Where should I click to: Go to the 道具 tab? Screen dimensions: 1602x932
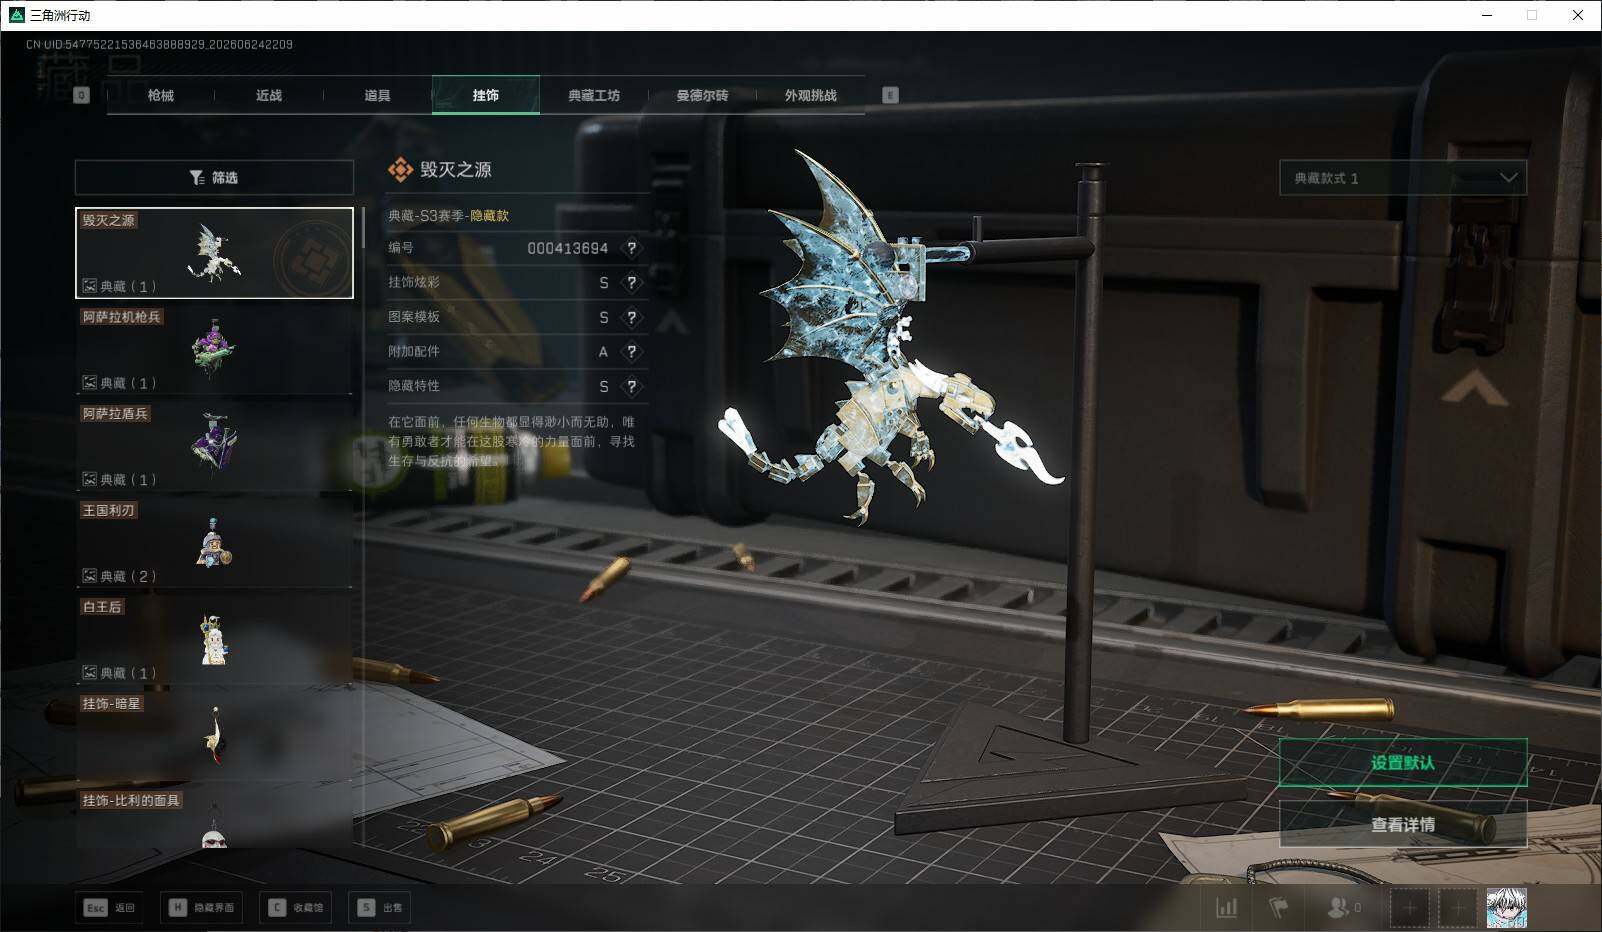377,95
